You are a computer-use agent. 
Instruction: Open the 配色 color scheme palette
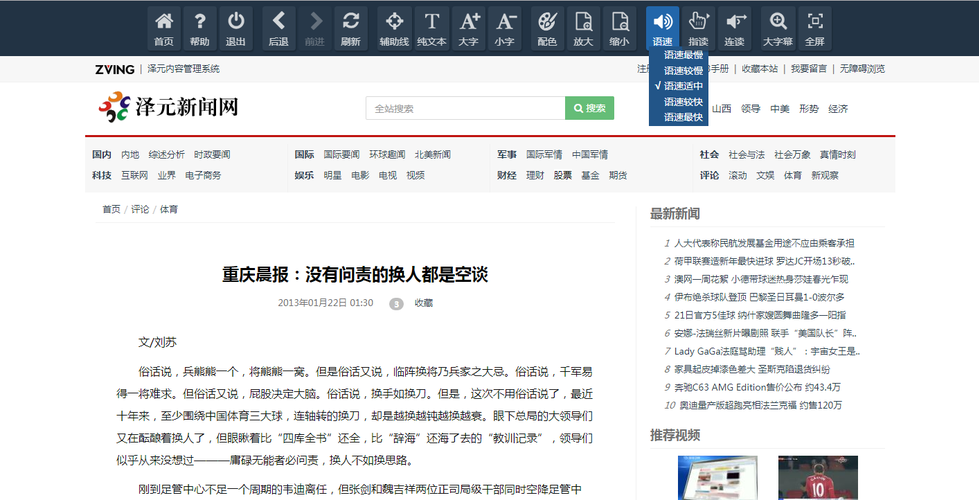(x=546, y=28)
